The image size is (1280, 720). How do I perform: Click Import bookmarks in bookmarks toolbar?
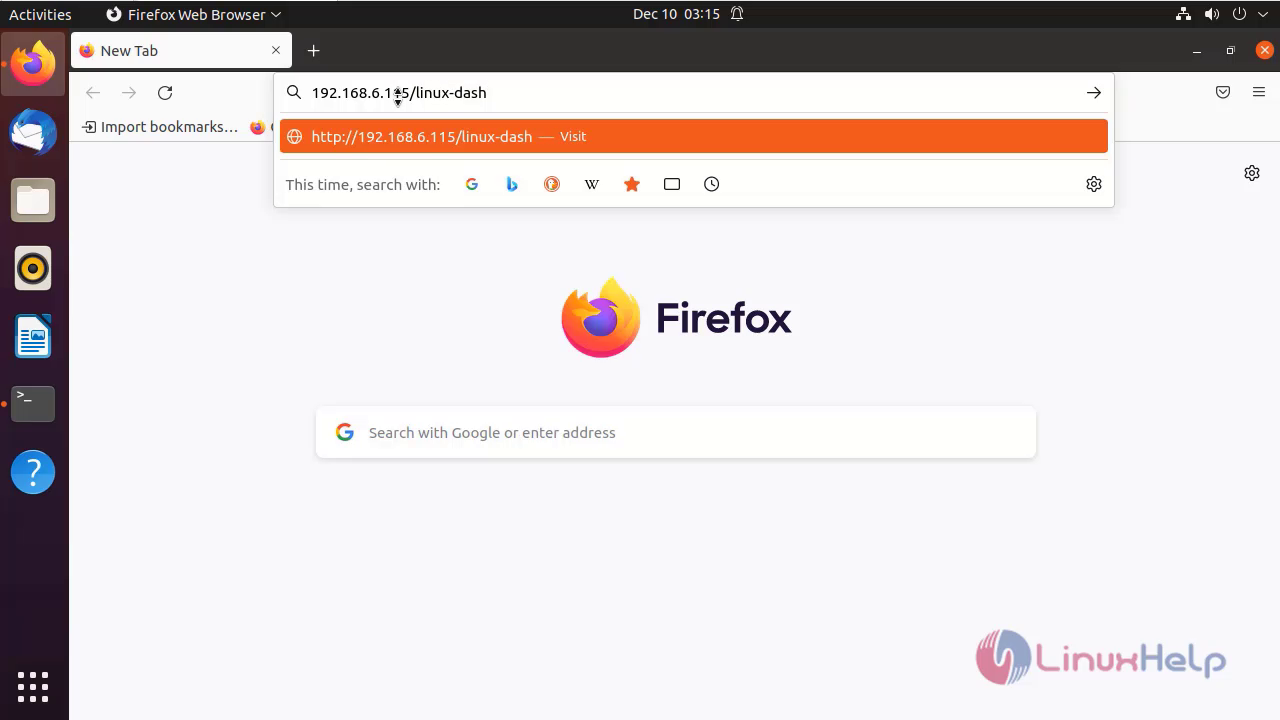pyautogui.click(x=160, y=127)
